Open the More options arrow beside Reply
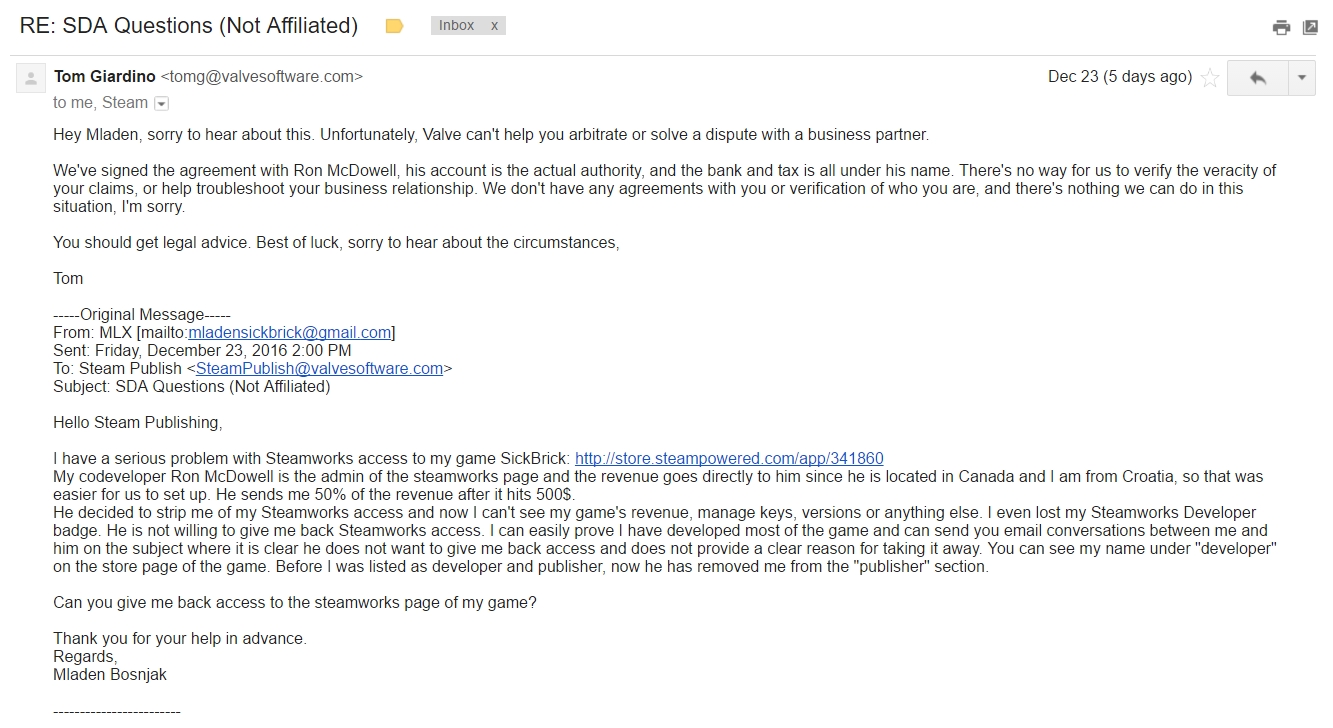This screenshot has height=728, width=1333. [x=1302, y=78]
